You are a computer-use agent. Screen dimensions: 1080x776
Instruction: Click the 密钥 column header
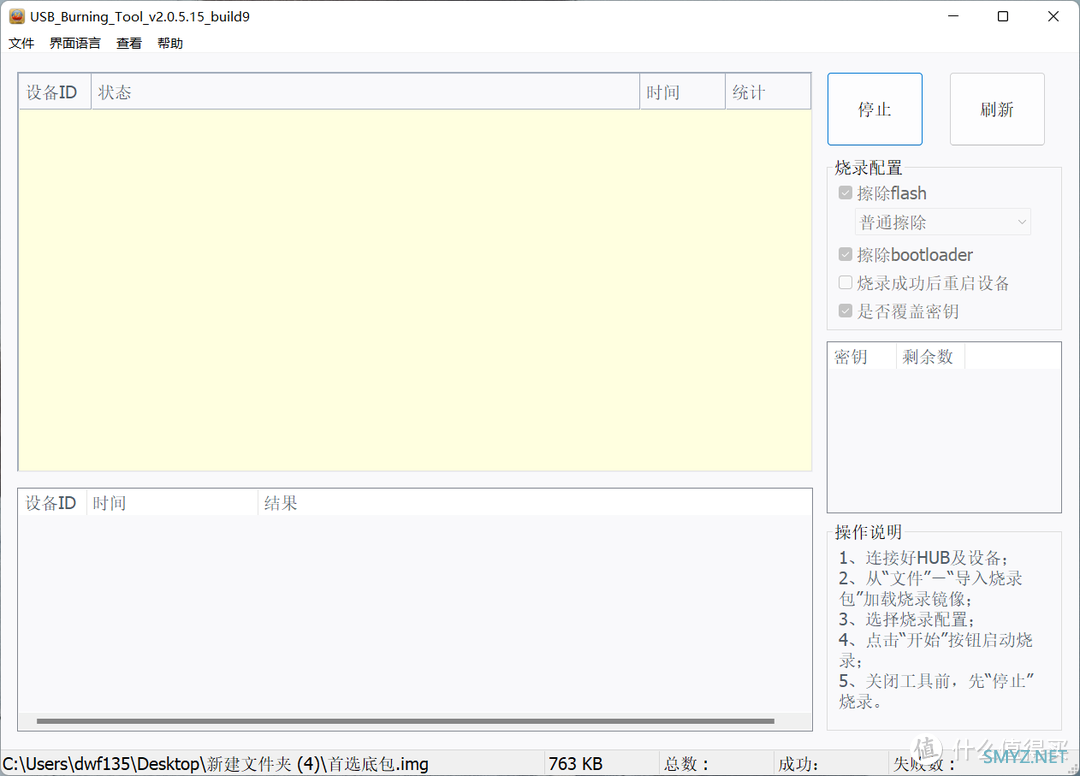862,356
